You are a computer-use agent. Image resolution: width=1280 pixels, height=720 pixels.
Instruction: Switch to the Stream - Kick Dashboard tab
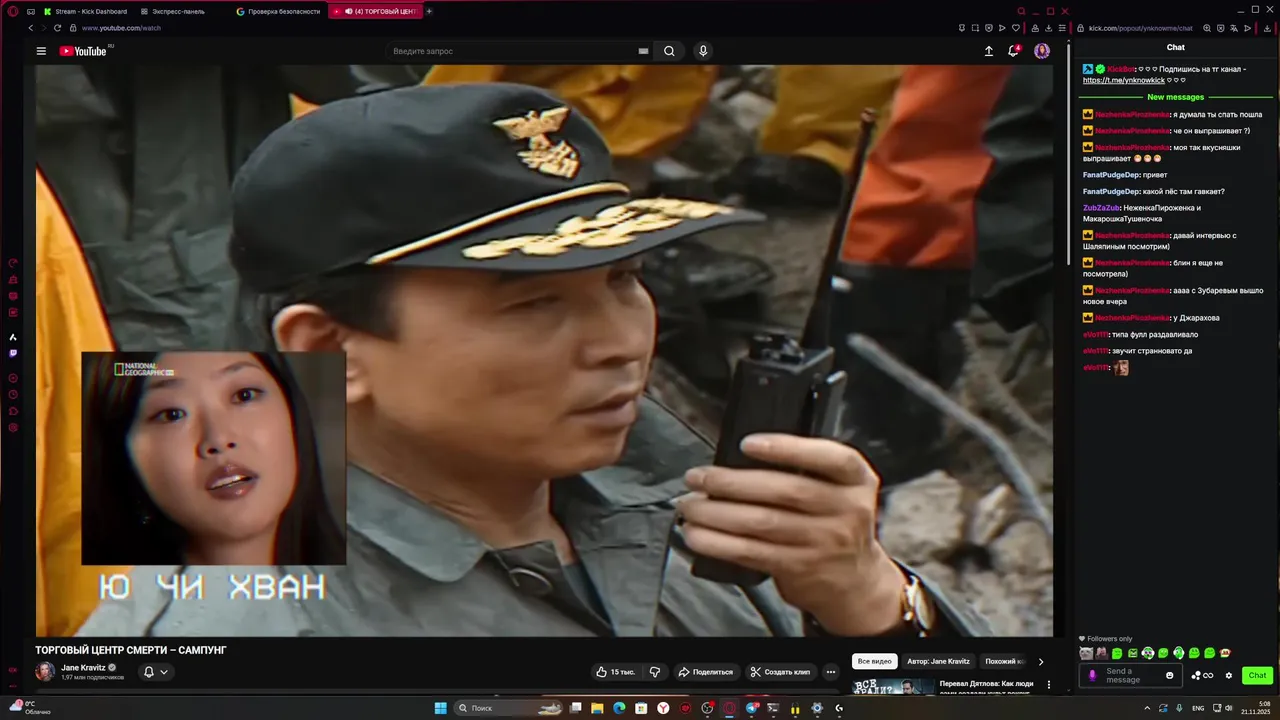pos(85,11)
